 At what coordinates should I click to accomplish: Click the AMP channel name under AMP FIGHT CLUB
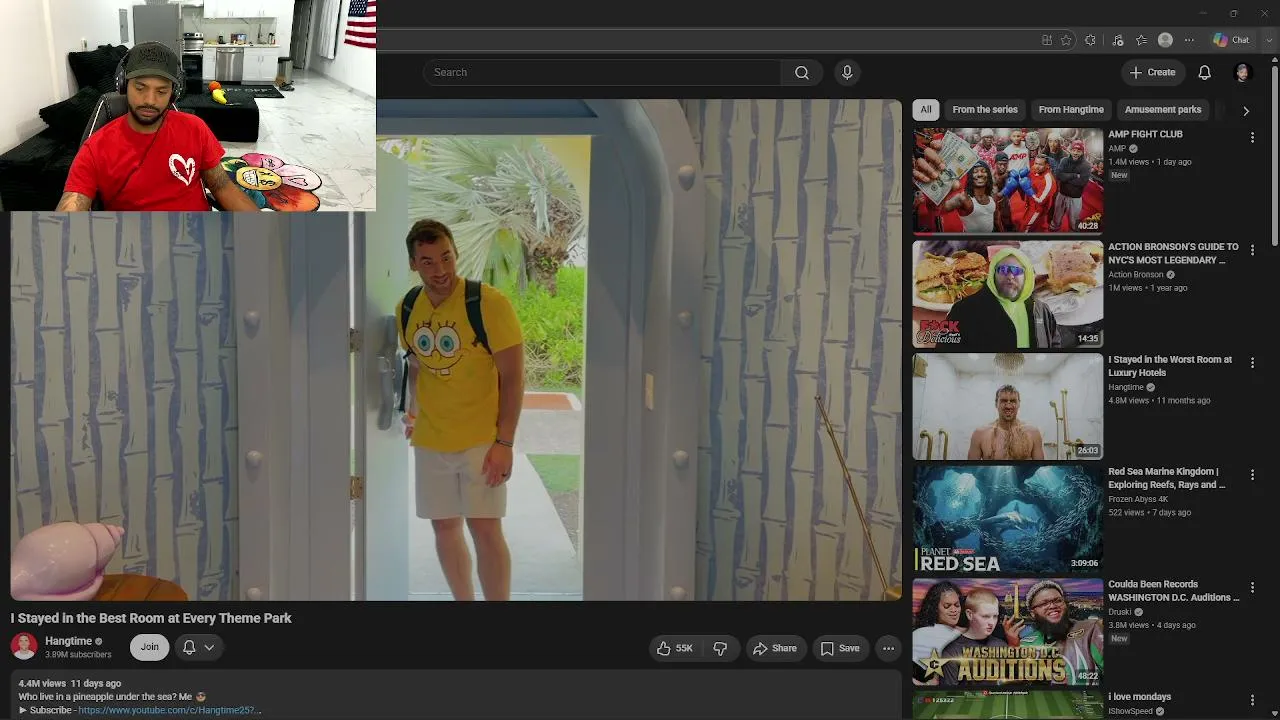[x=1117, y=149]
